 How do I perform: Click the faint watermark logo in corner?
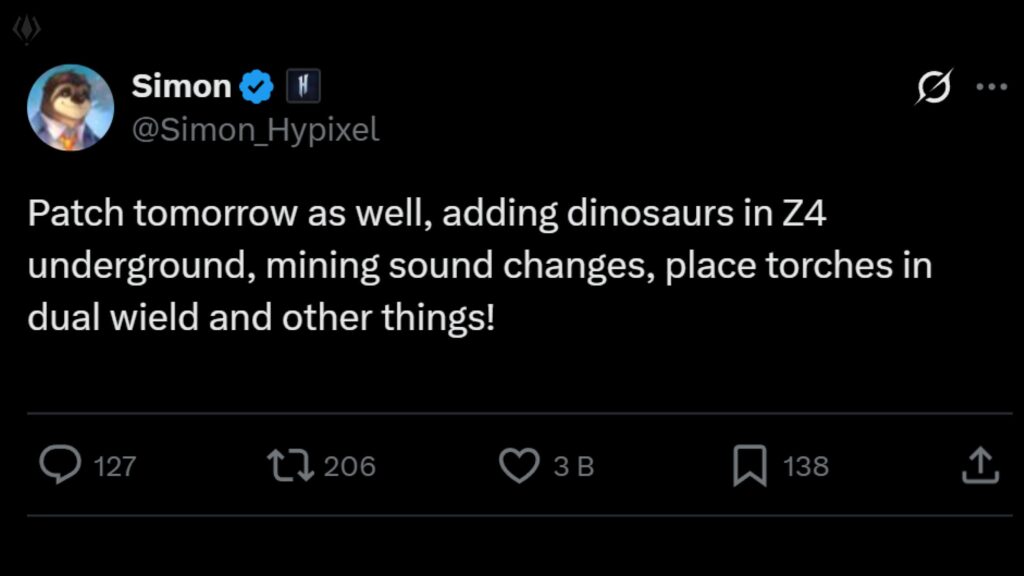pyautogui.click(x=25, y=30)
